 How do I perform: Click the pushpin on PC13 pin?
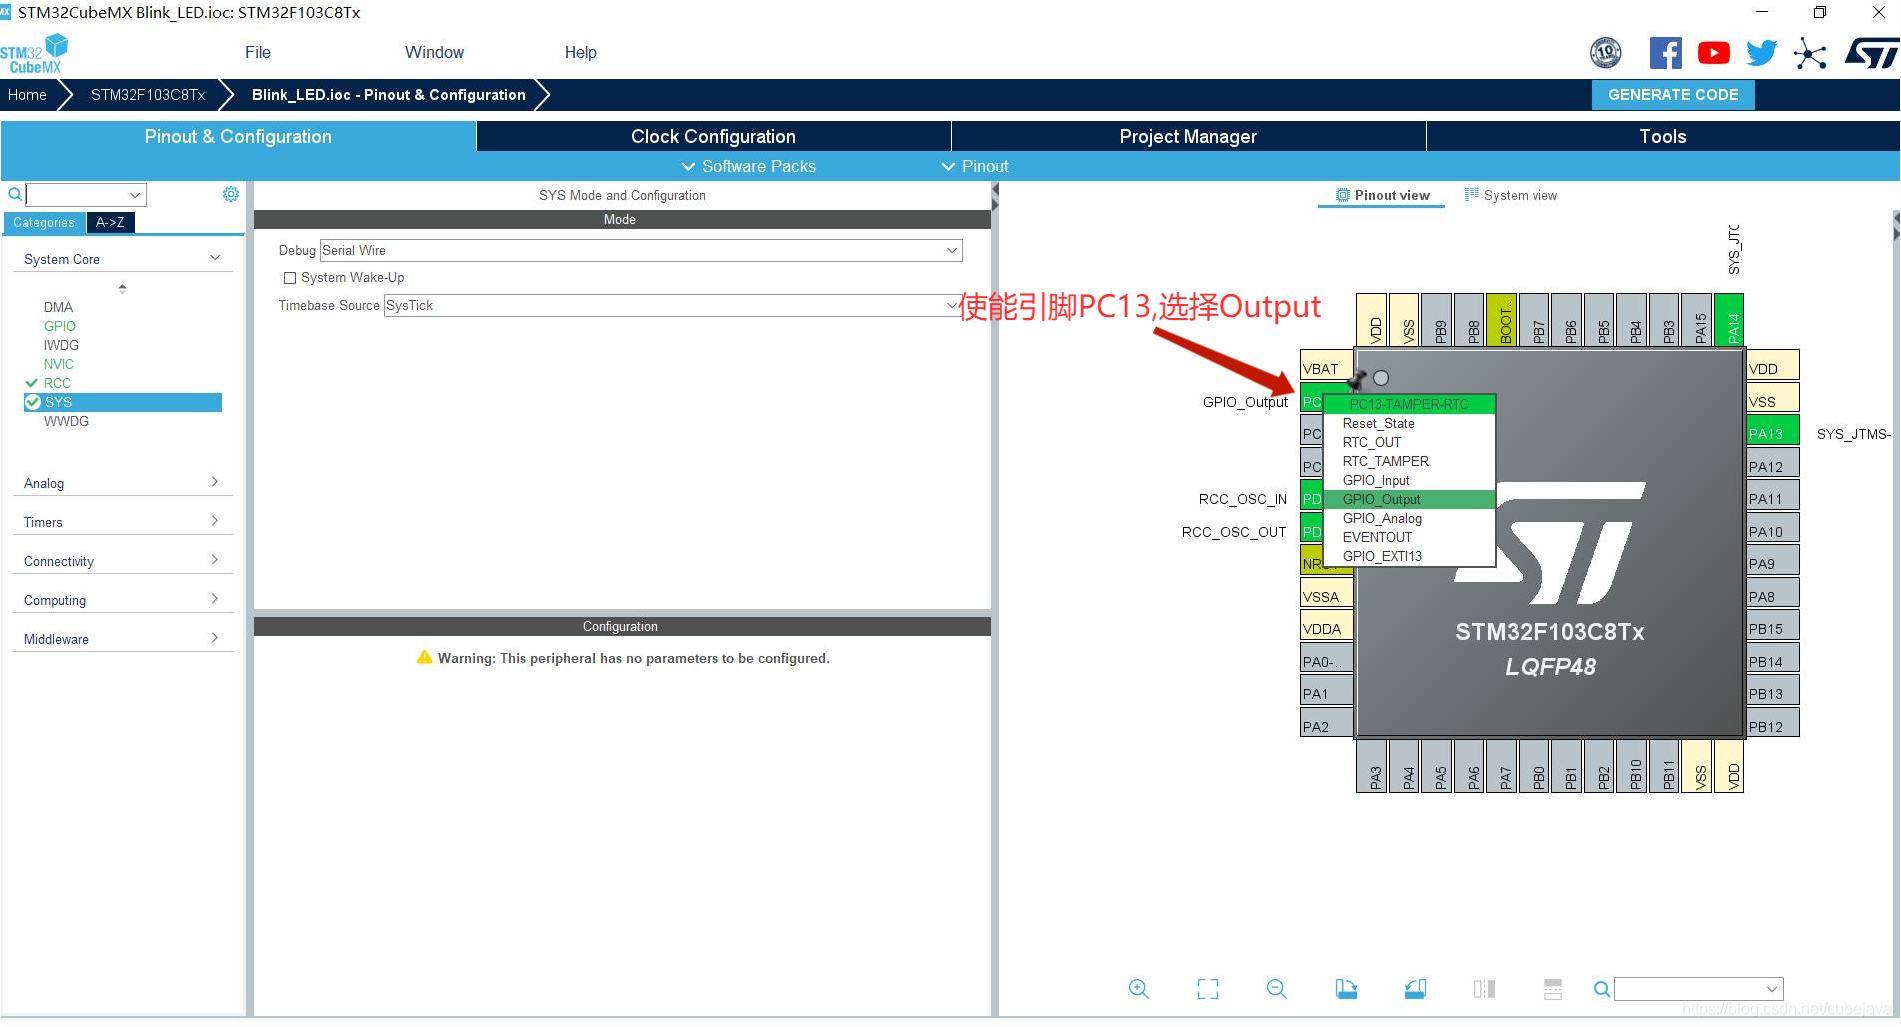click(1356, 380)
